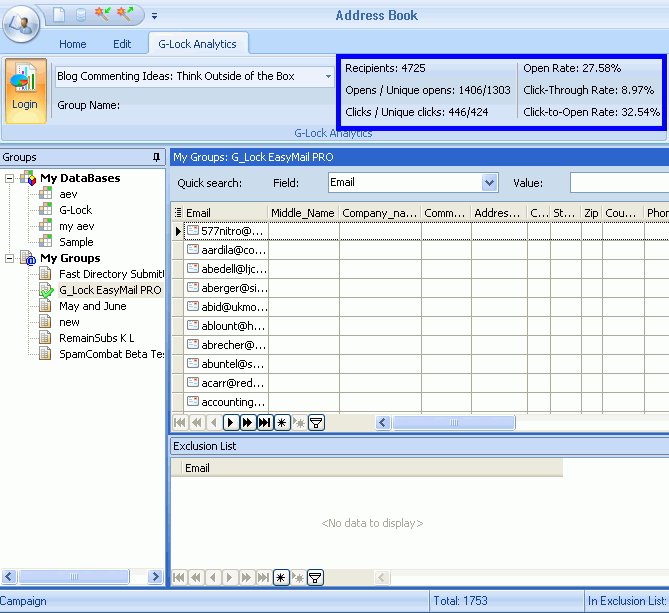The image size is (669, 613).
Task: Select the abid@ukmo... email row
Action: point(227,307)
